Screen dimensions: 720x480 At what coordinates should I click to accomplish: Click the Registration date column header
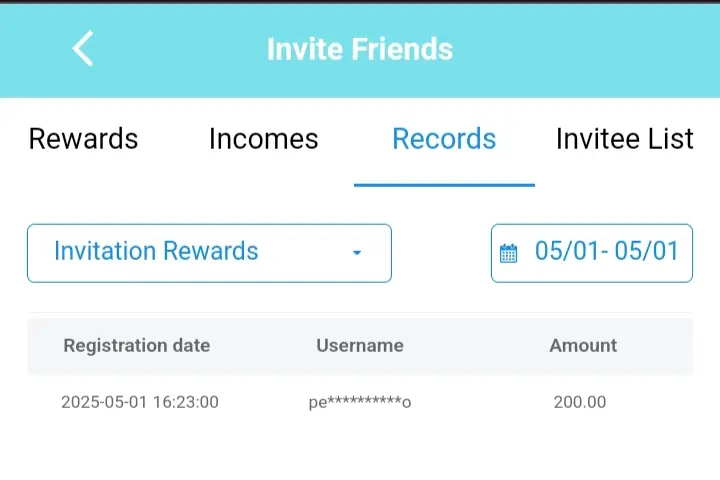[137, 345]
